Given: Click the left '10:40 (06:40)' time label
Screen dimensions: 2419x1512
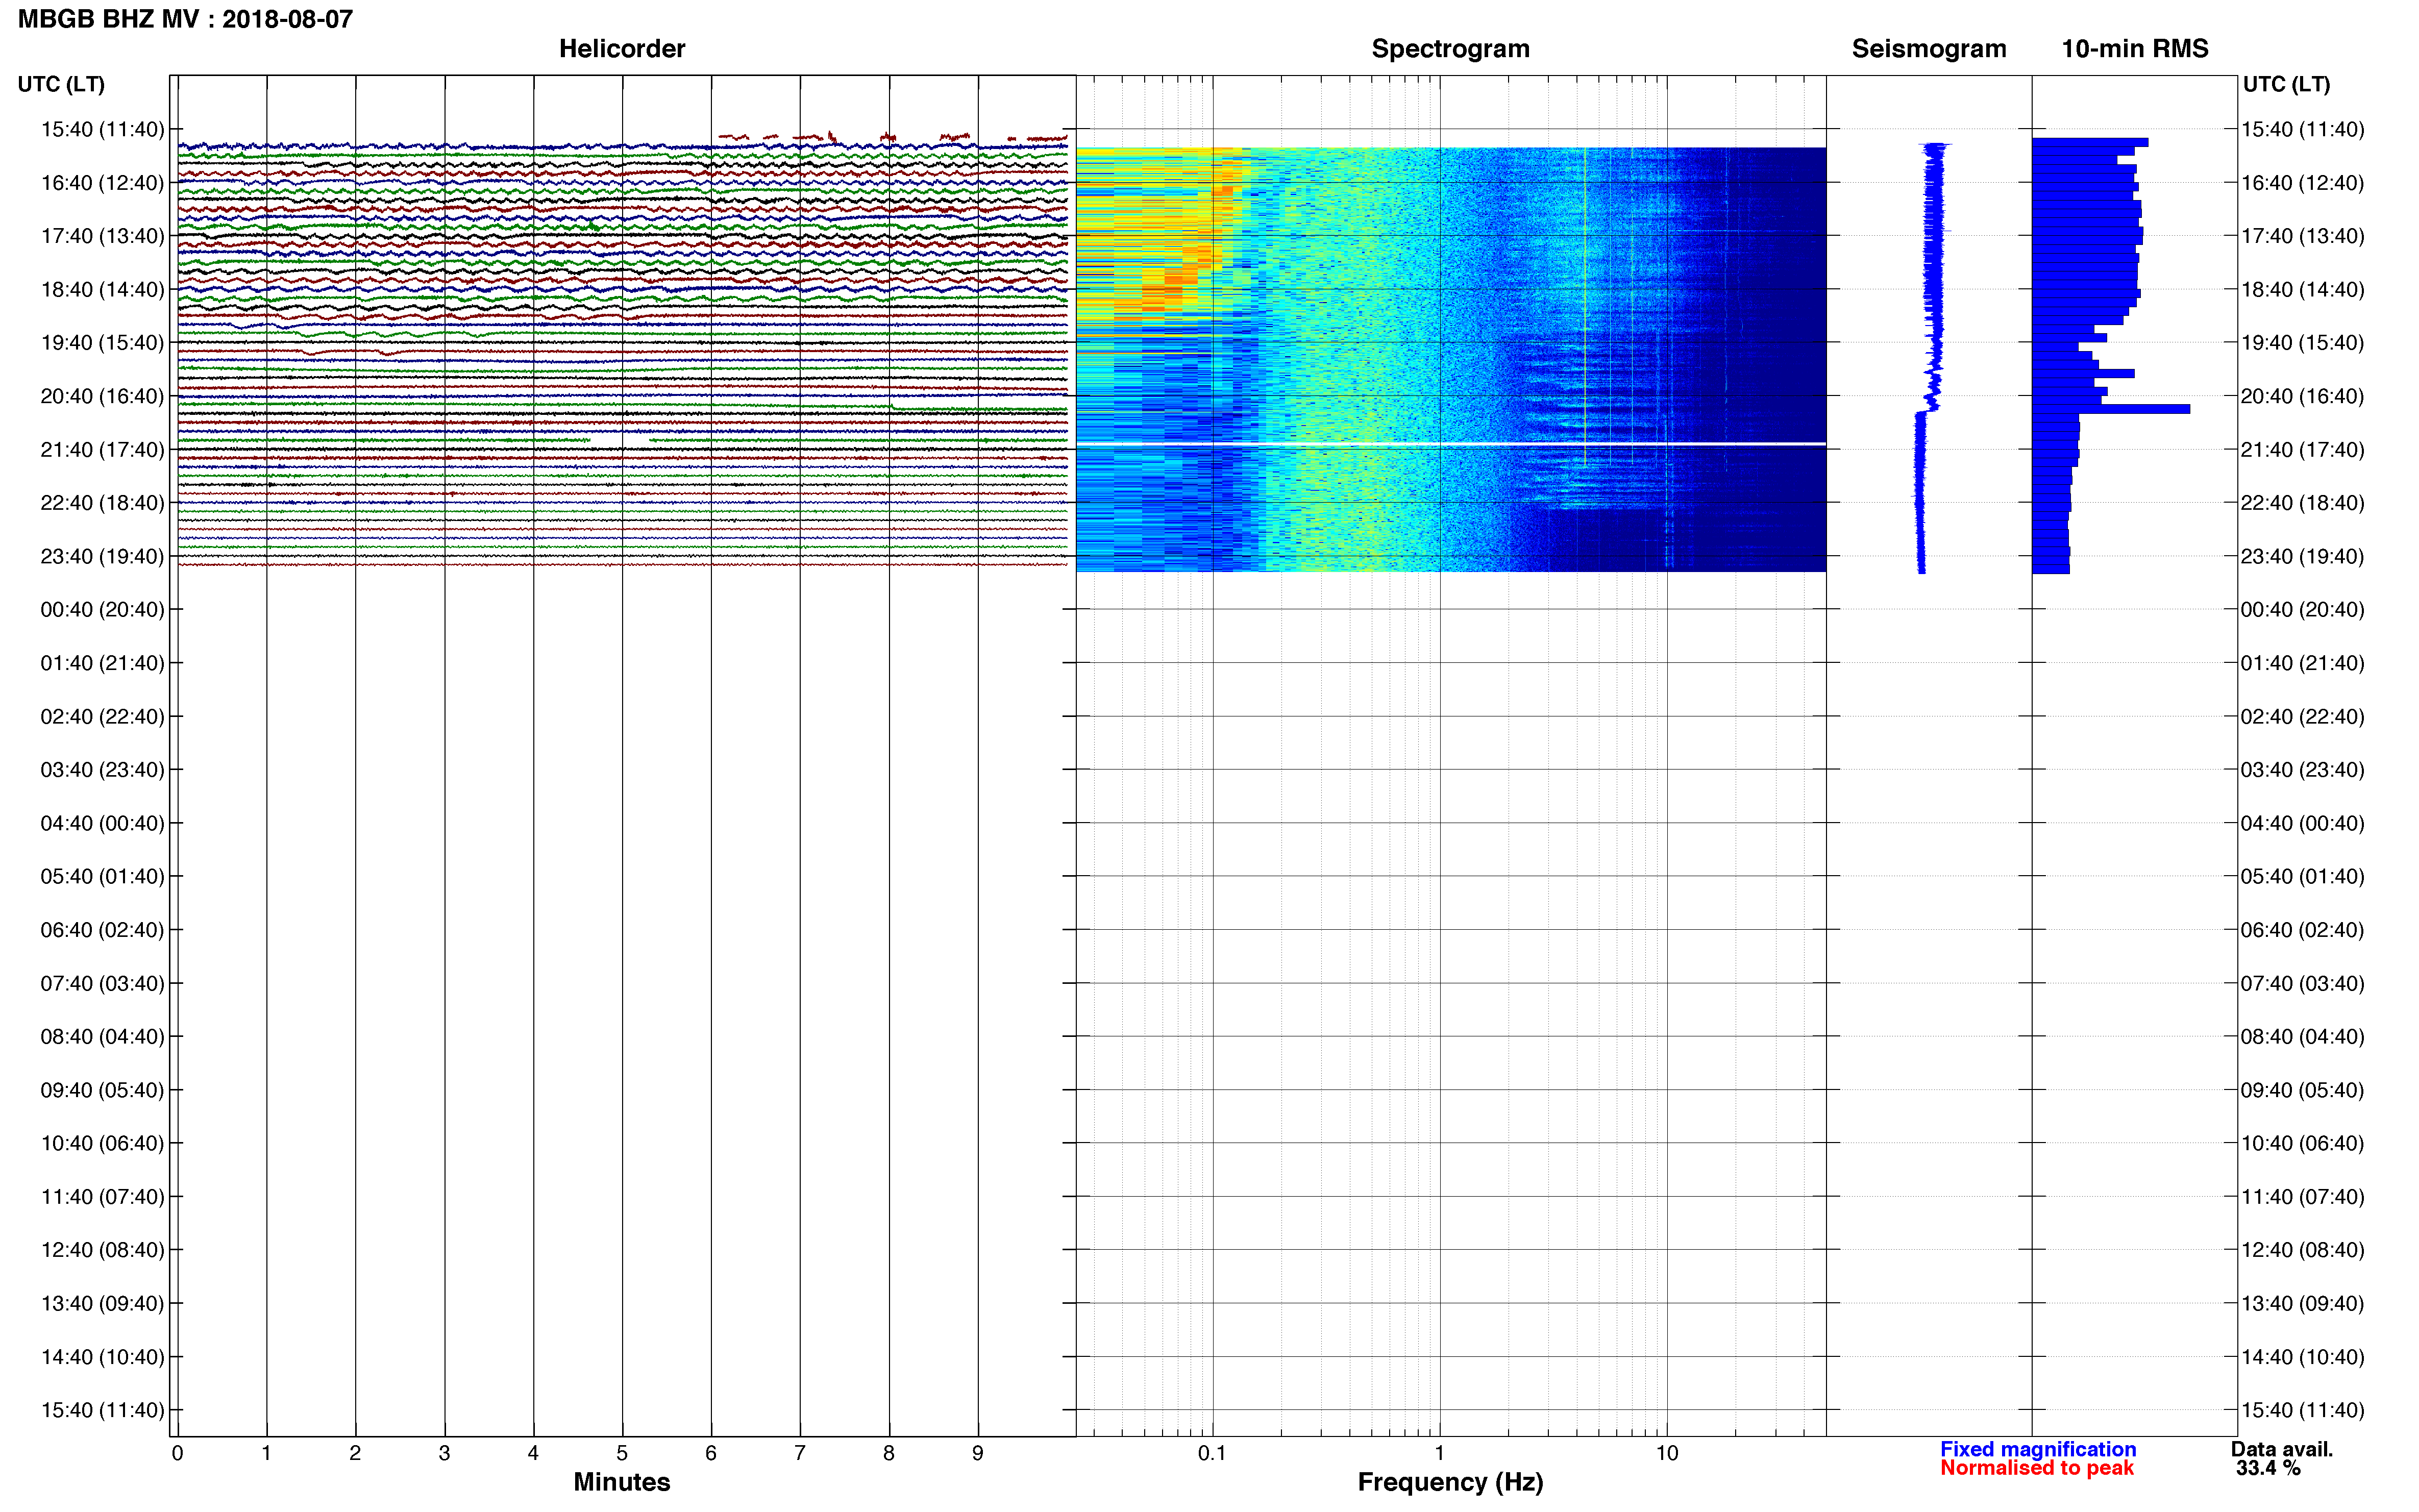Looking at the screenshot, I should pos(102,1143).
